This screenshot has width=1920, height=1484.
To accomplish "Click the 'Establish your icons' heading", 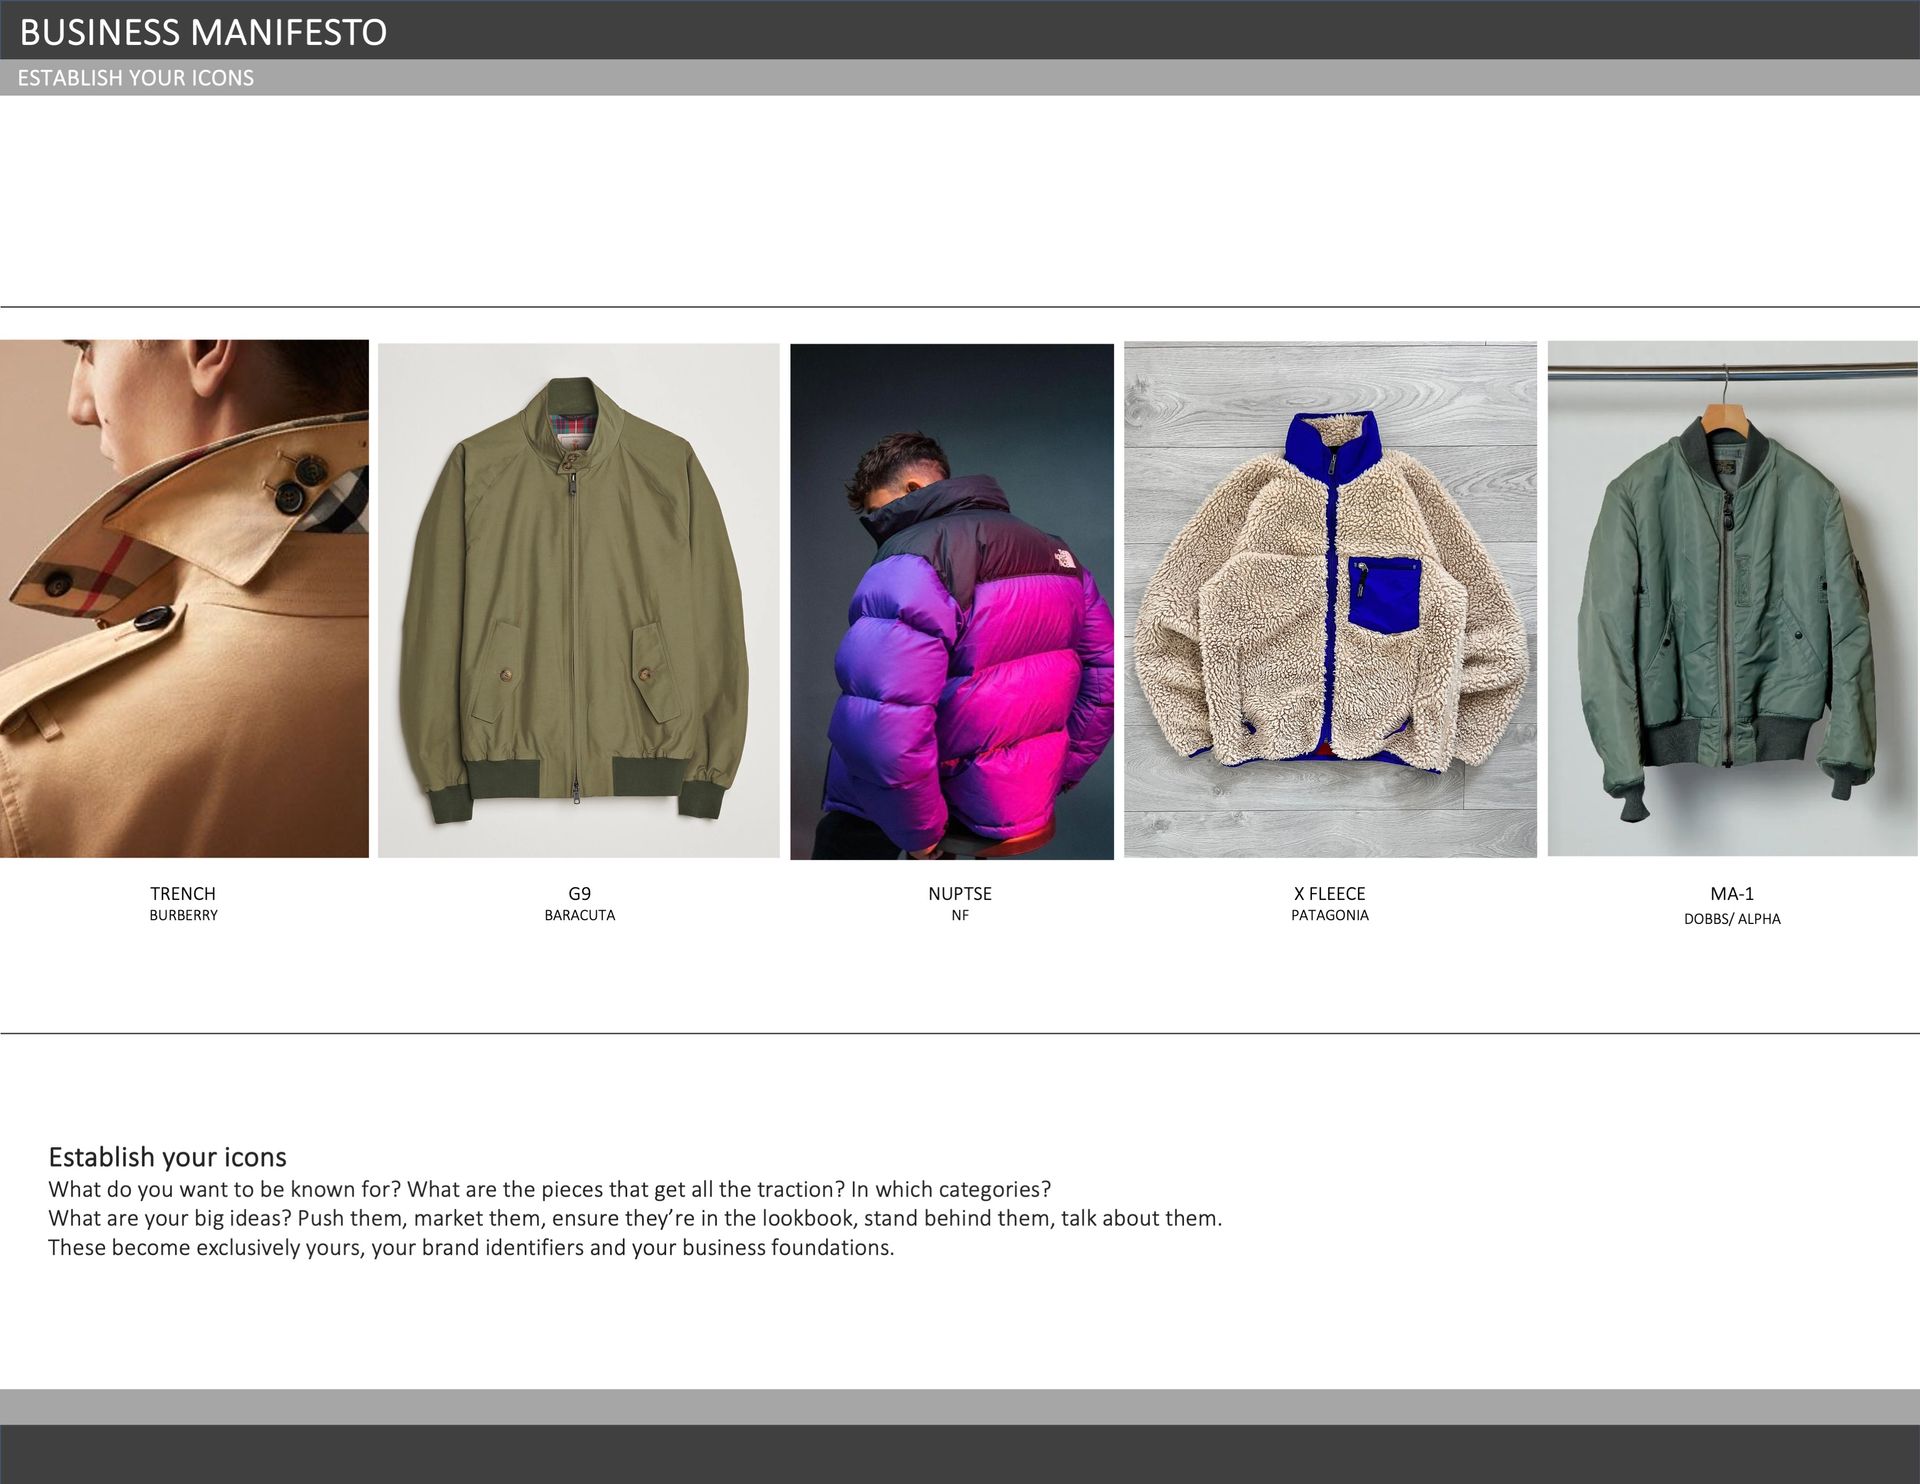I will tap(168, 1157).
